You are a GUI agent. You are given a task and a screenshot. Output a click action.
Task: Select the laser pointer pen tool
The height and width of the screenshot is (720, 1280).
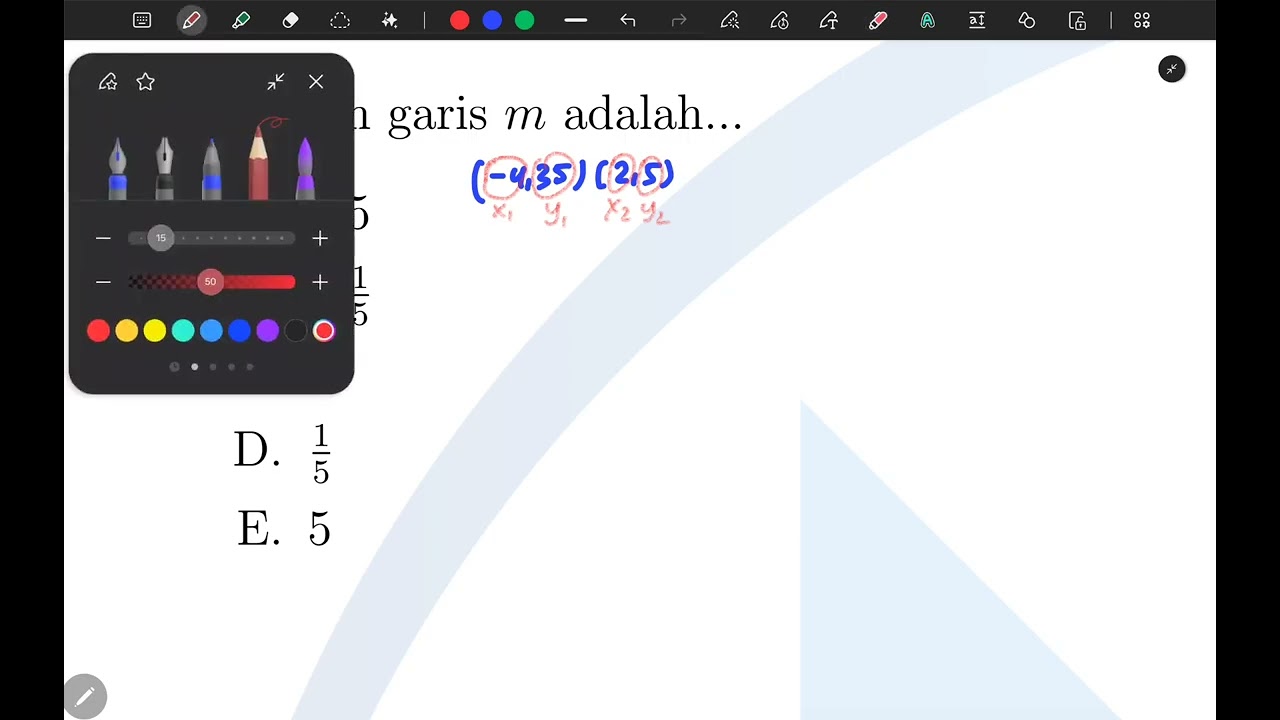click(x=730, y=20)
